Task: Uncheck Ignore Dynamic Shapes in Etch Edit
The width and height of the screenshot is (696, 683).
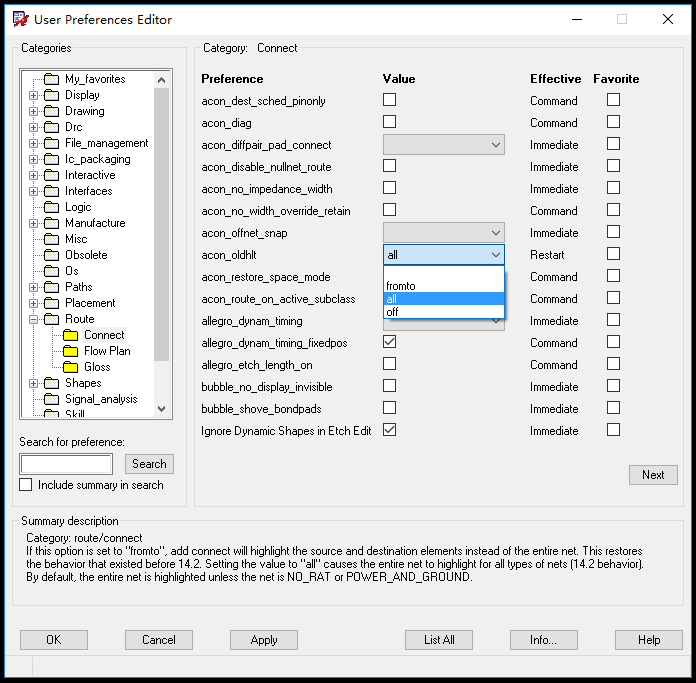Action: pyautogui.click(x=389, y=430)
